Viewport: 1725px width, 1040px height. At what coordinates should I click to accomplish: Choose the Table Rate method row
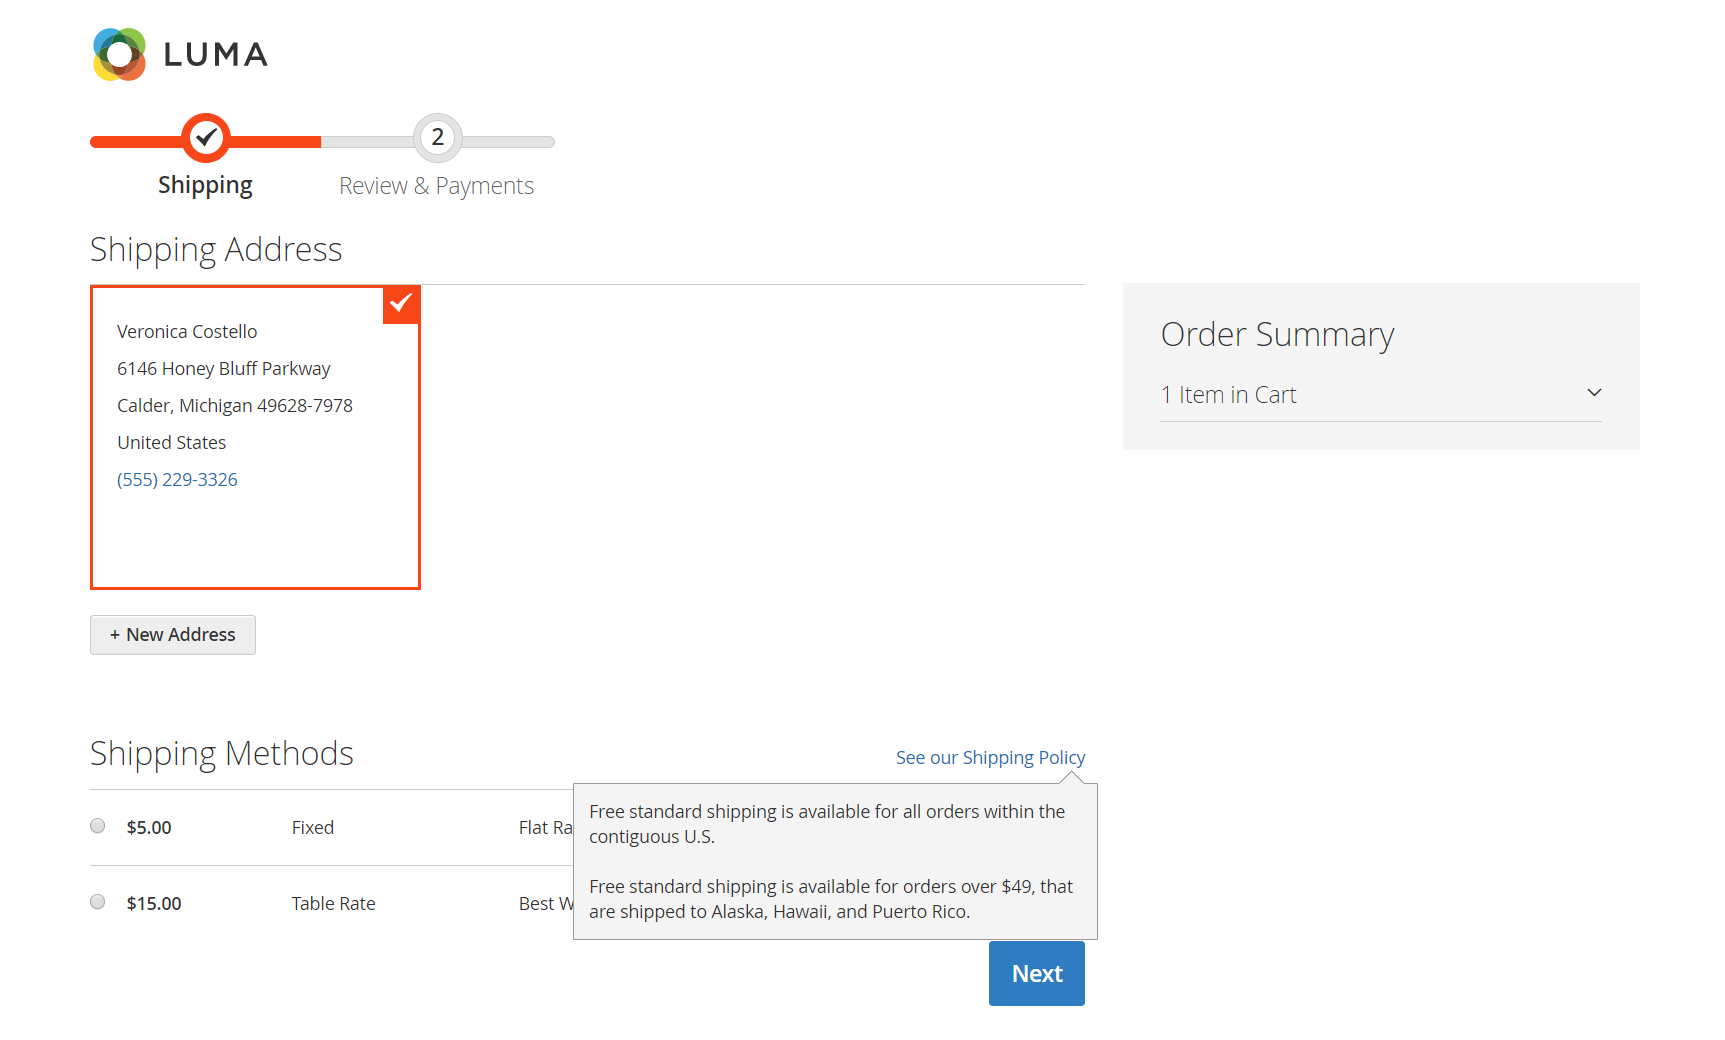331,904
